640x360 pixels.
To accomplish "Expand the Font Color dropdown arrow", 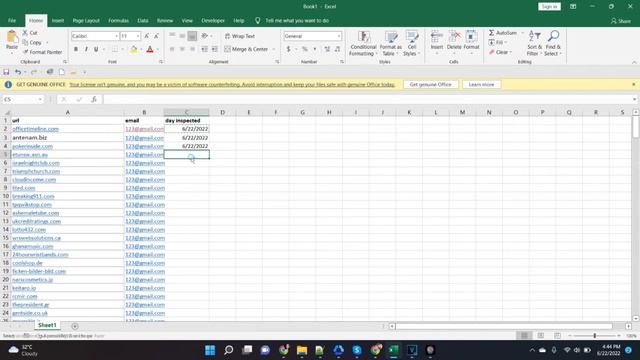I will point(158,49).
